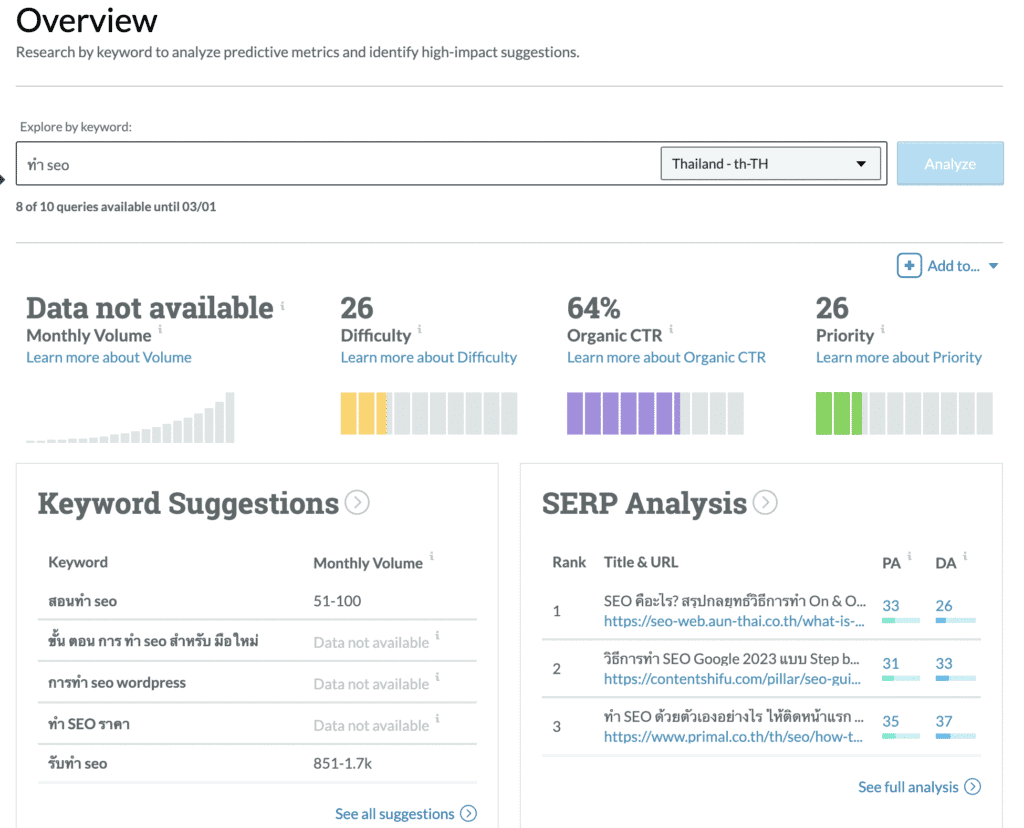Click info icon next to Monthly Volume heading
Image resolution: width=1024 pixels, height=828 pixels.
click(161, 330)
